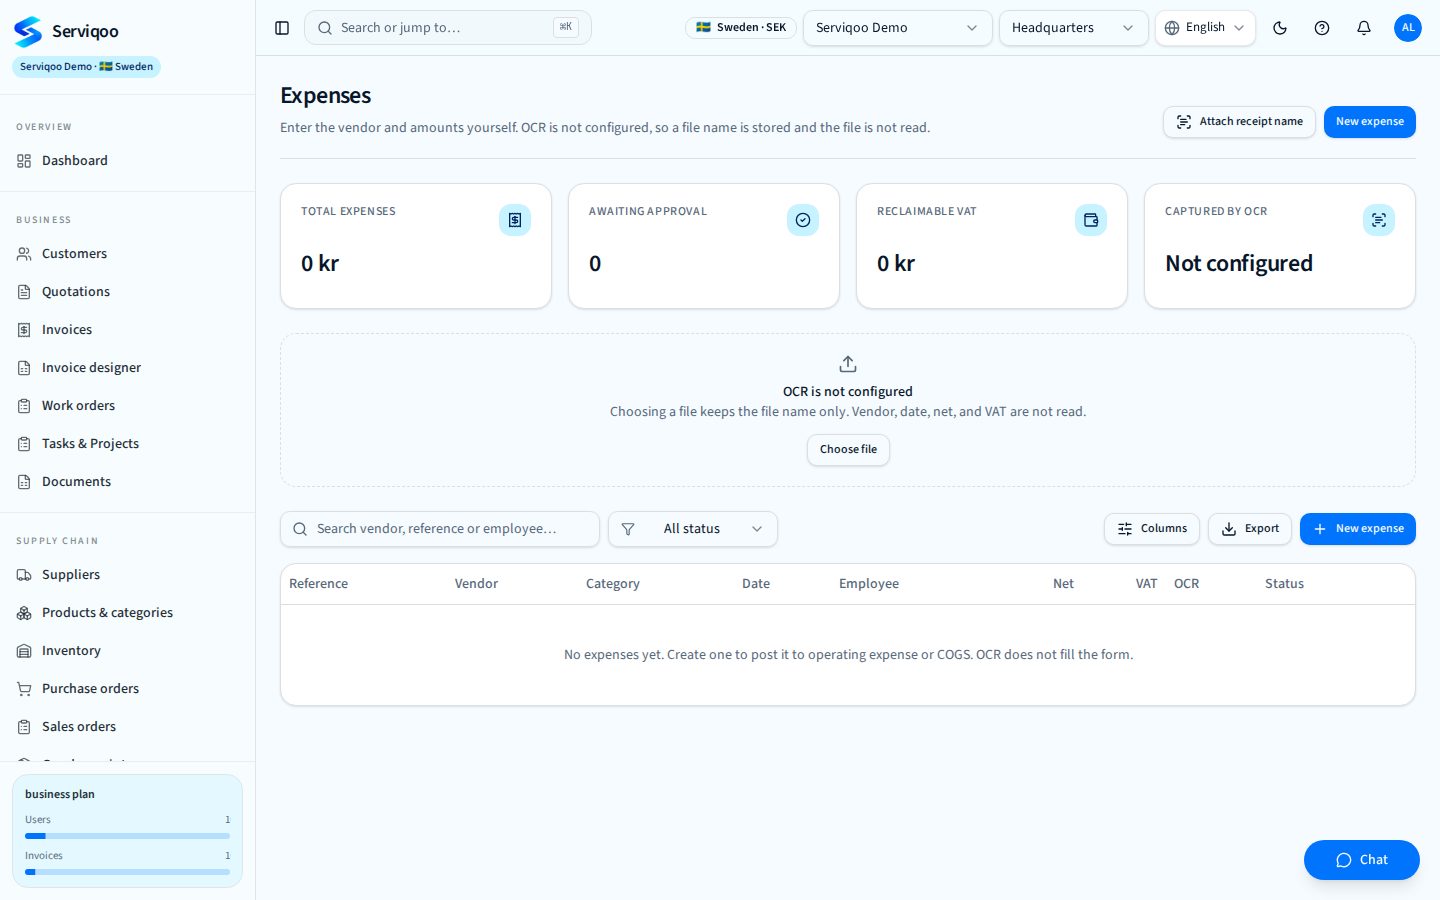Screen dimensions: 1440x900
Task: Click the New expense button in page header
Action: tap(1370, 122)
